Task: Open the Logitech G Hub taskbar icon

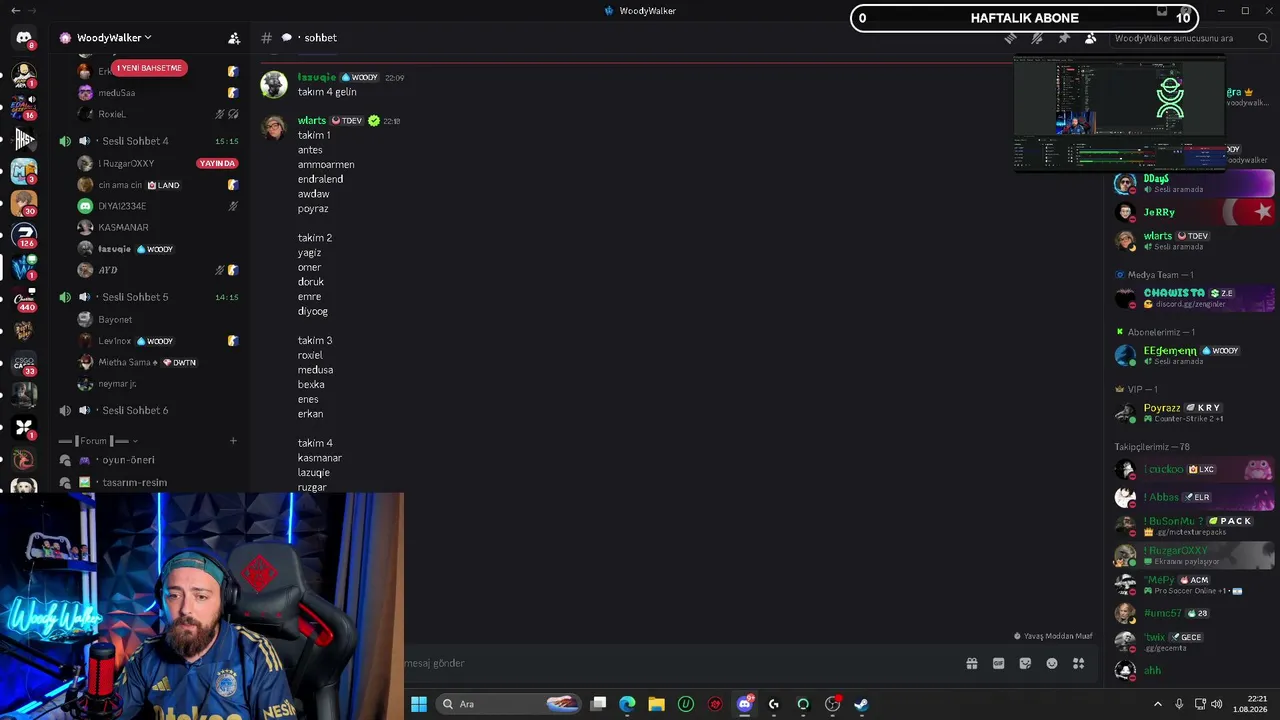Action: [x=773, y=704]
